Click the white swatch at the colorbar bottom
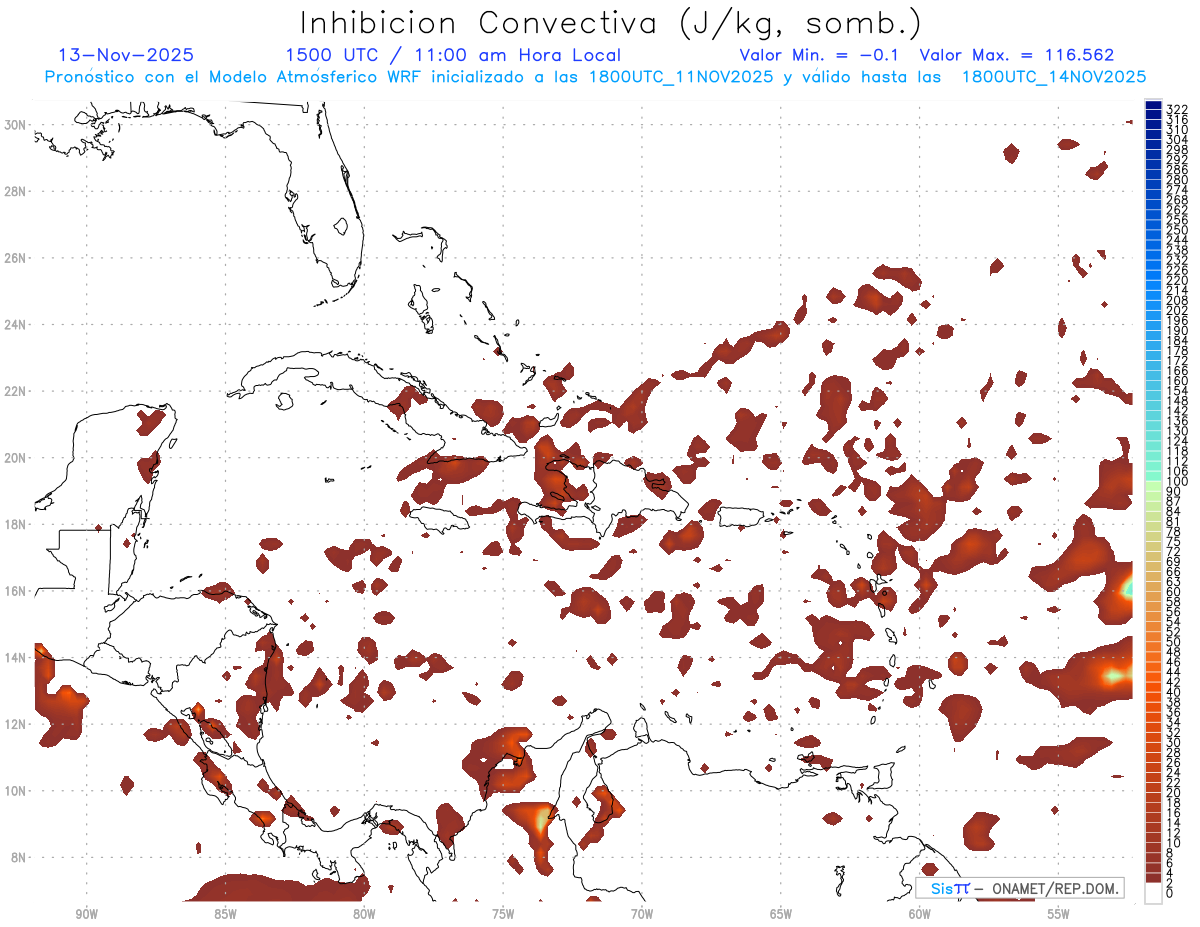 [x=1154, y=891]
